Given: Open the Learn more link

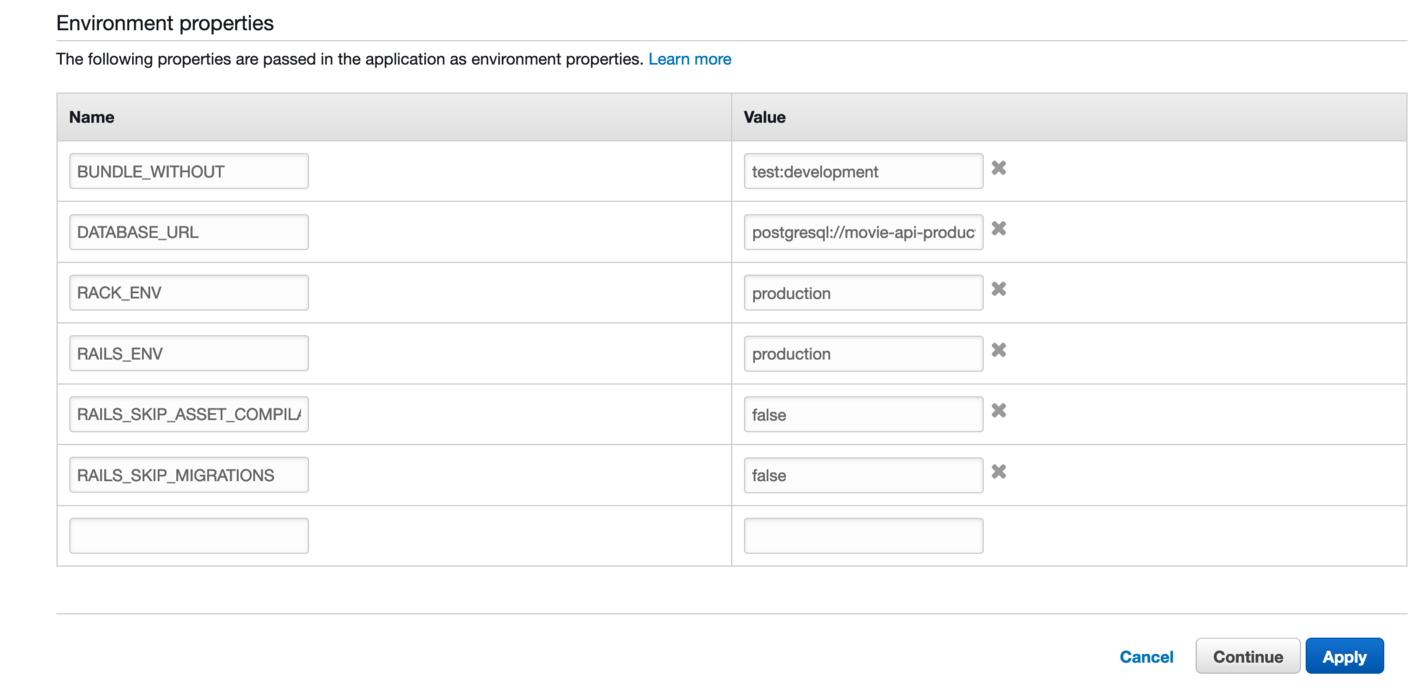Looking at the screenshot, I should point(689,59).
